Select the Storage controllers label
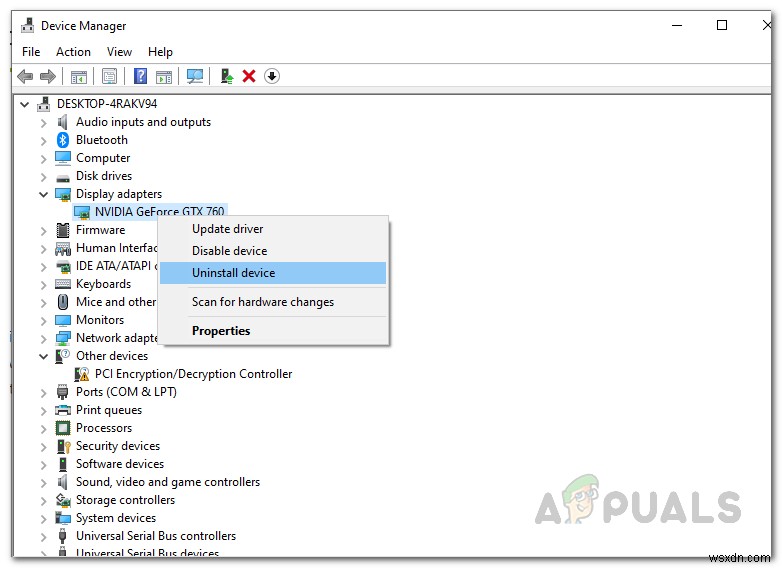 point(125,500)
